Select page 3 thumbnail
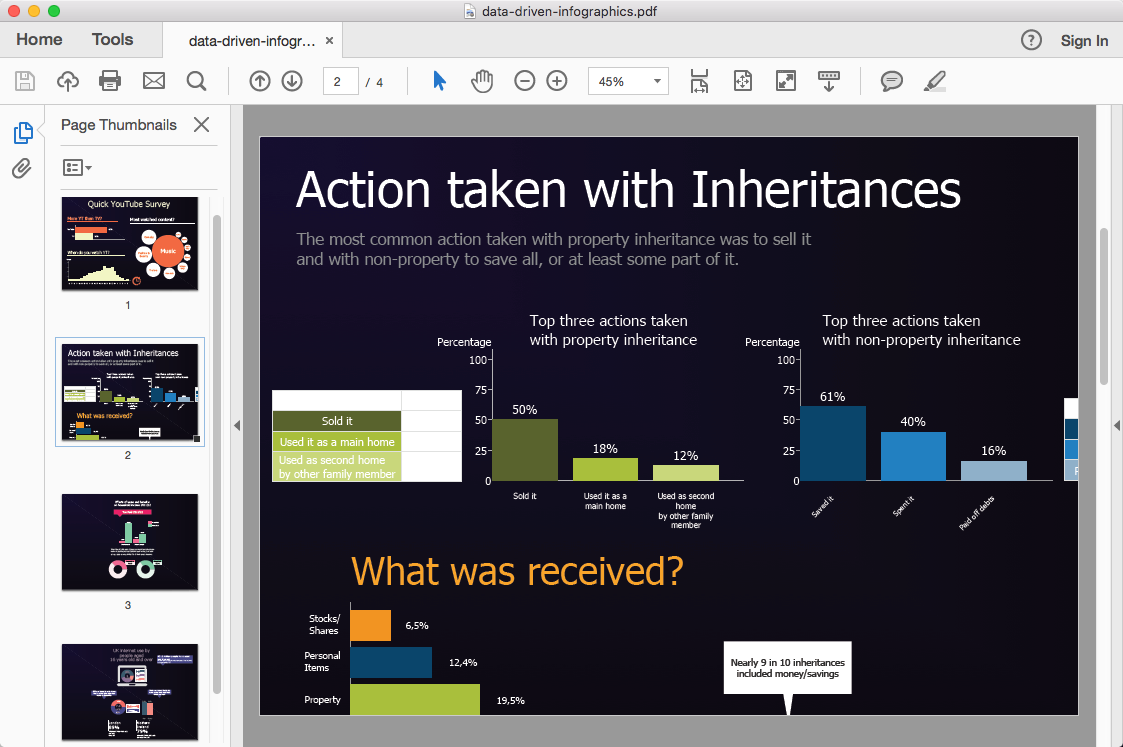Image resolution: width=1123 pixels, height=747 pixels. 130,541
